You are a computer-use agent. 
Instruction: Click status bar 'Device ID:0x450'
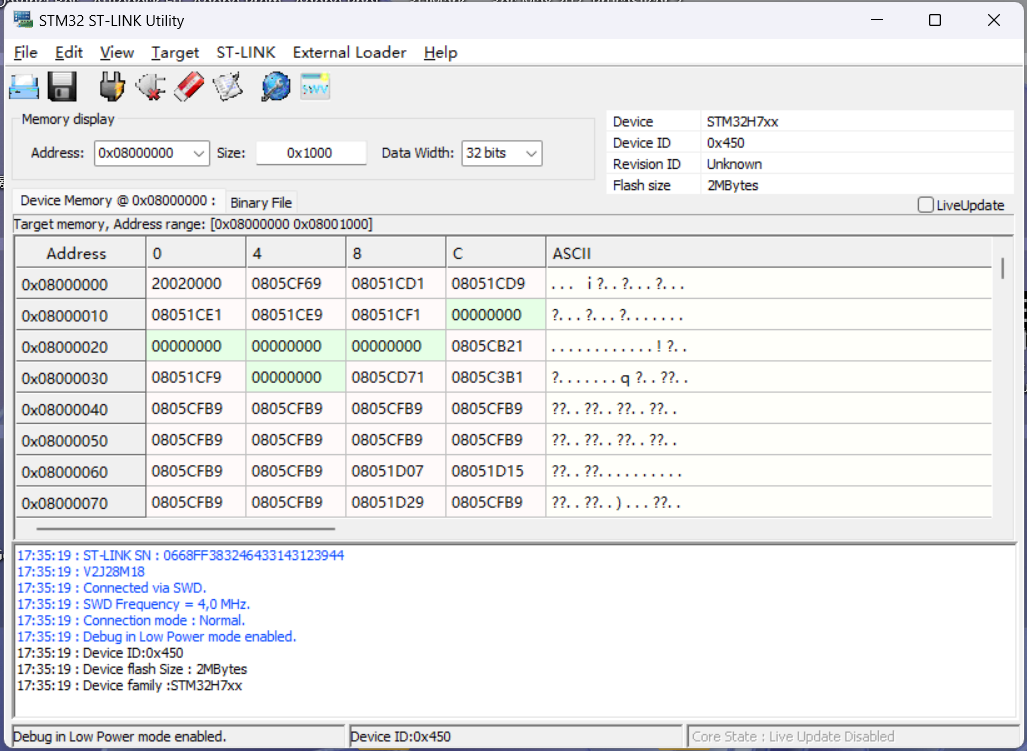[x=516, y=737]
